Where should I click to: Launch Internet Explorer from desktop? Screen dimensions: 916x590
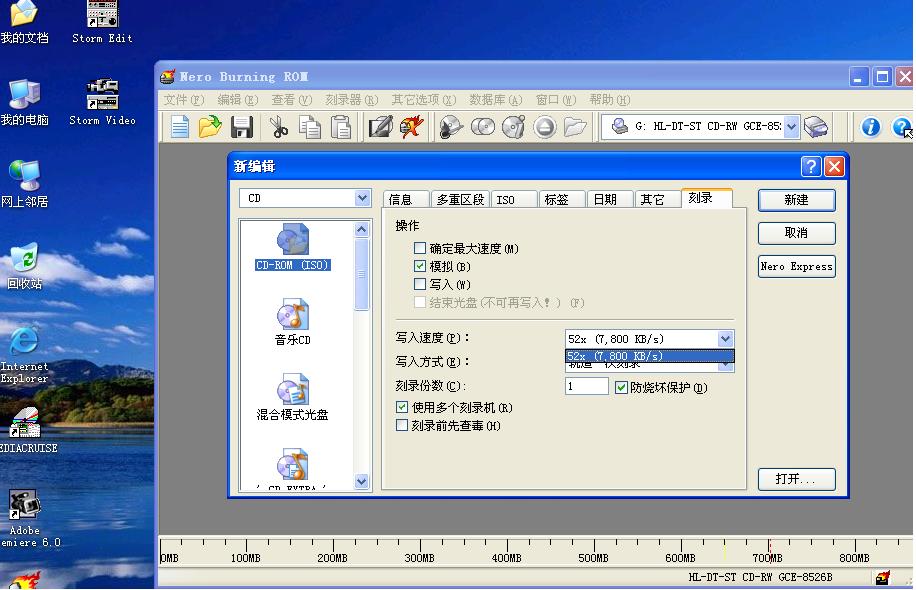pos(25,355)
